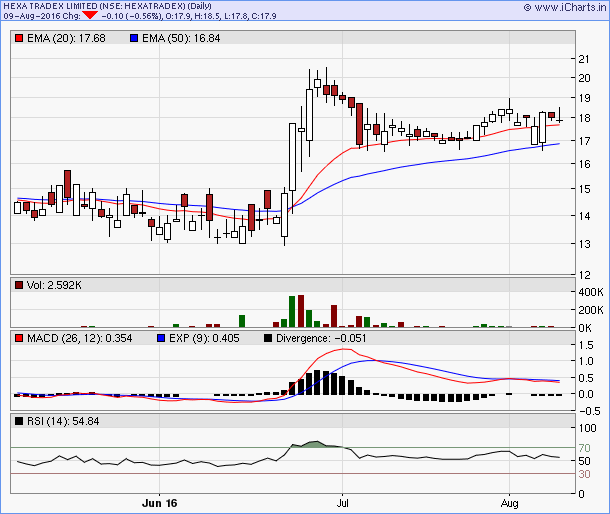This screenshot has width=610, height=514.
Task: Click the Aug date axis label
Action: coord(509,503)
